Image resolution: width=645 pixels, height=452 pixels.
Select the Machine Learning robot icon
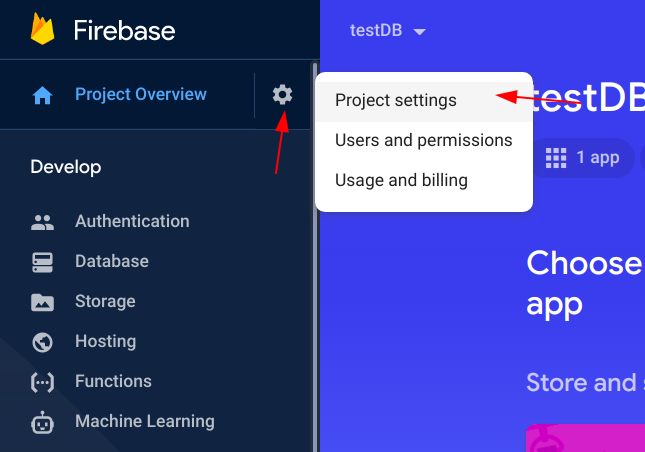42,422
